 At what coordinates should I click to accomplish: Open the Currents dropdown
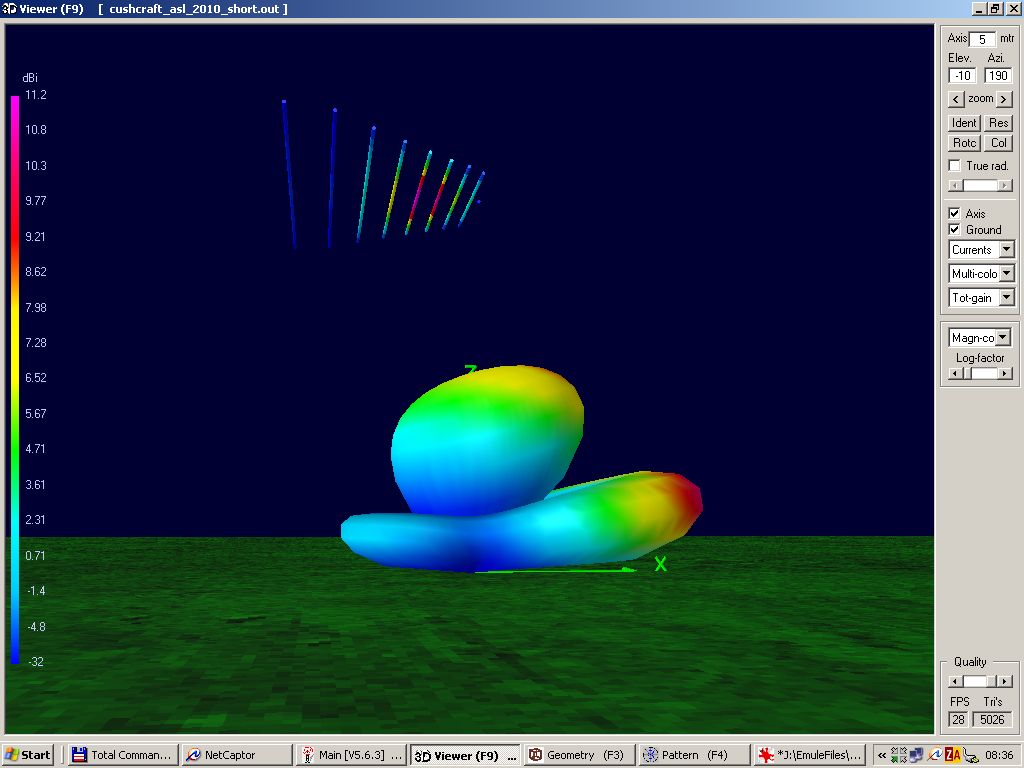1006,250
